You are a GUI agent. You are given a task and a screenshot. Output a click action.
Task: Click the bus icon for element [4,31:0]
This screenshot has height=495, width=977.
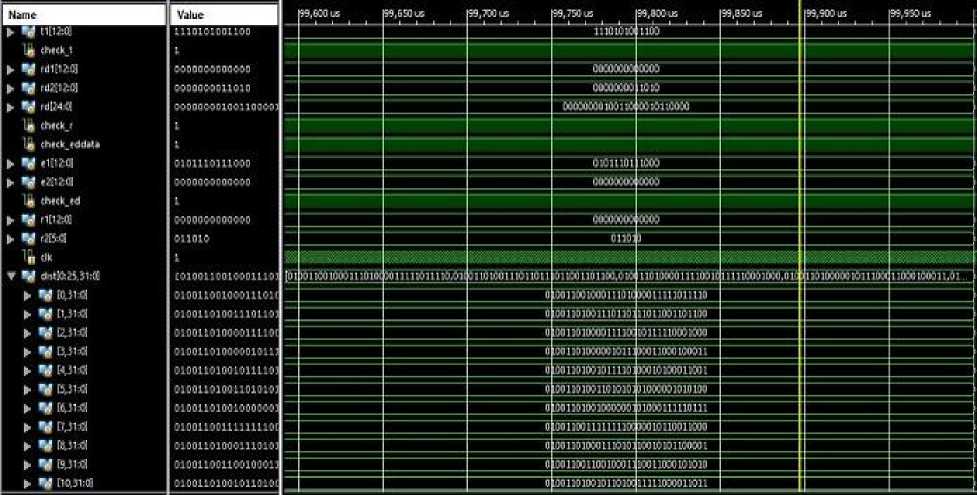[x=45, y=370]
